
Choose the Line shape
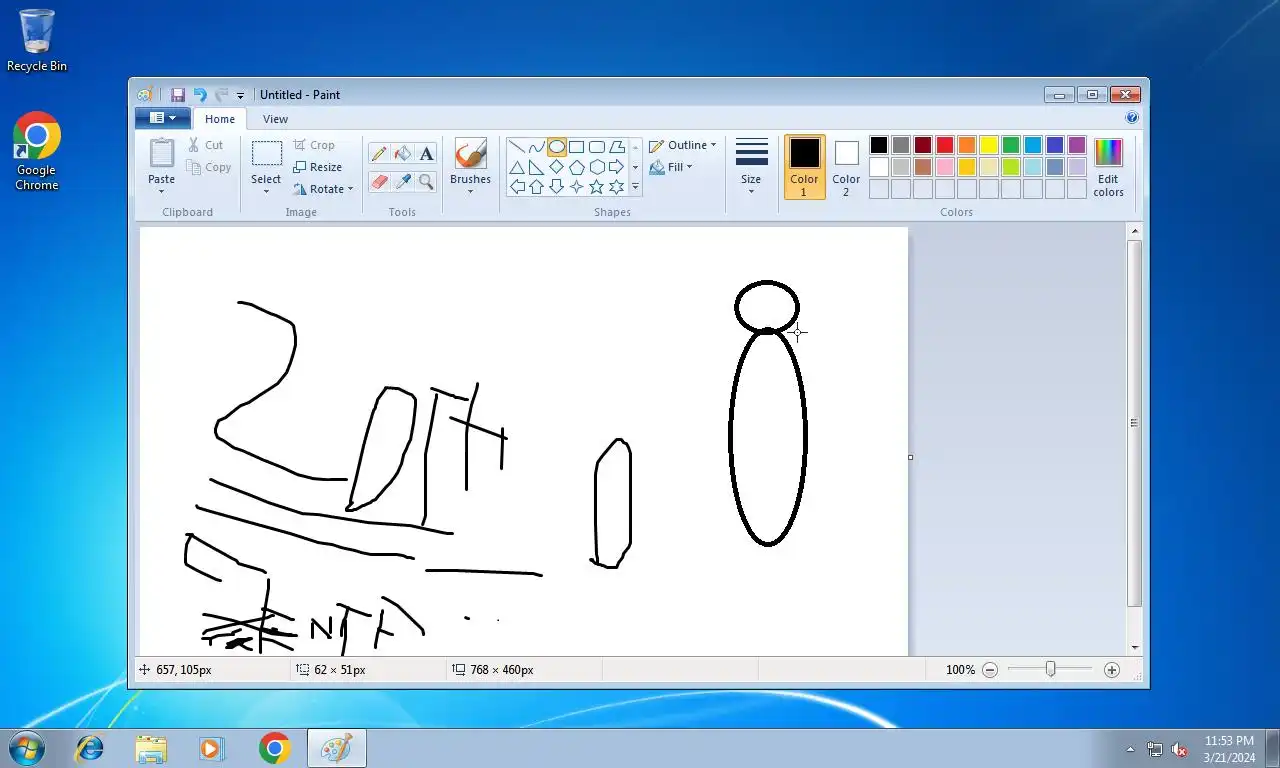click(x=517, y=147)
